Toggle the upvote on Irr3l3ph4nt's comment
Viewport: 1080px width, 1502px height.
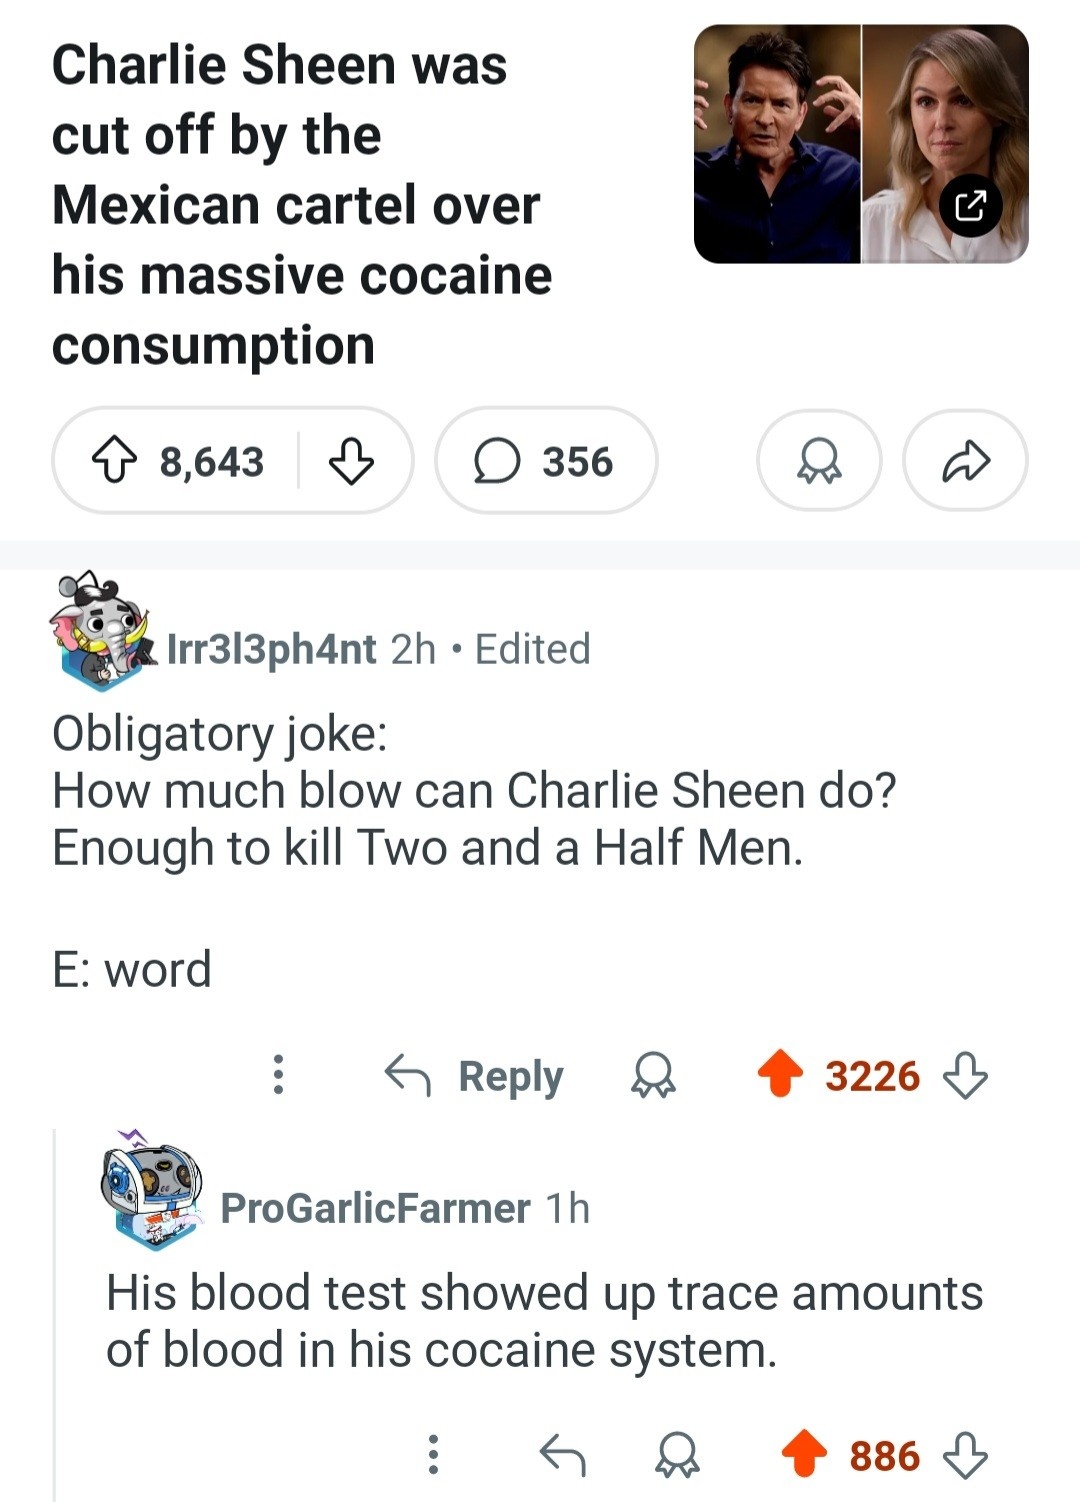[780, 1075]
